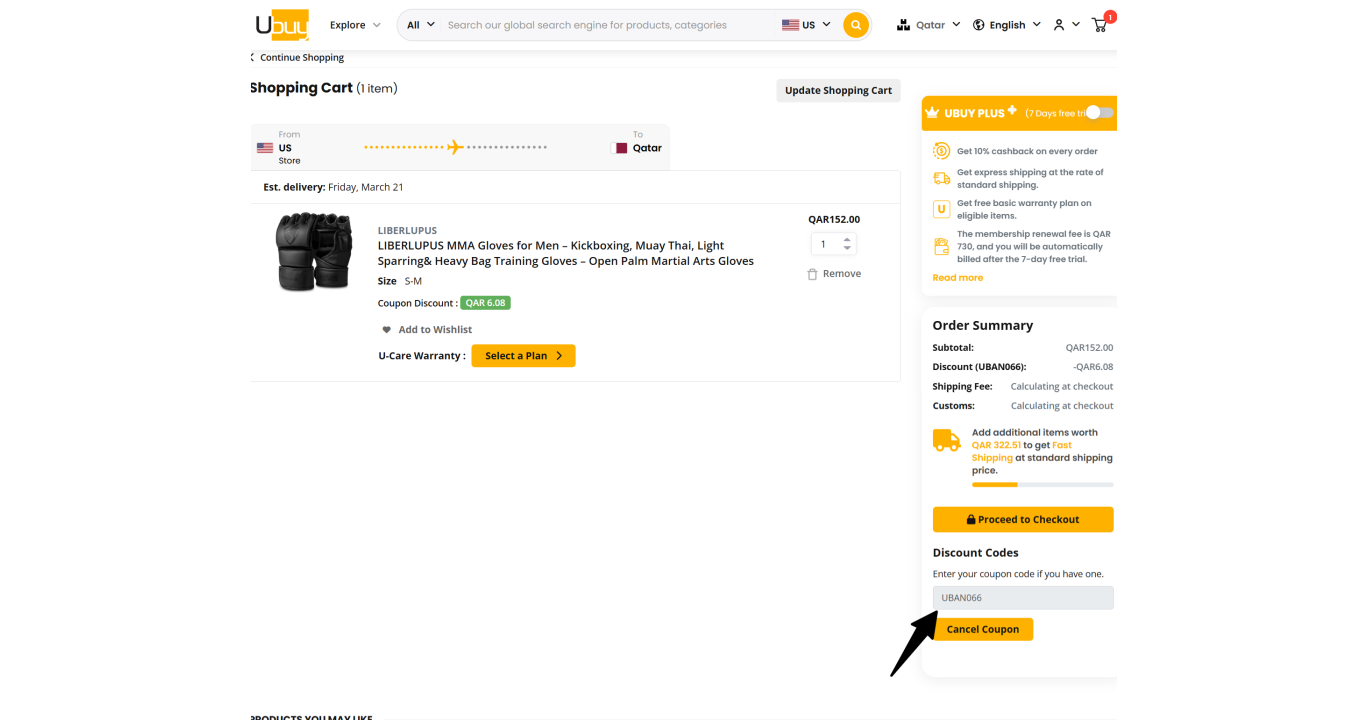Click the Qatar delivery country icon
Screen dimensions: 1368x720
(x=903, y=25)
